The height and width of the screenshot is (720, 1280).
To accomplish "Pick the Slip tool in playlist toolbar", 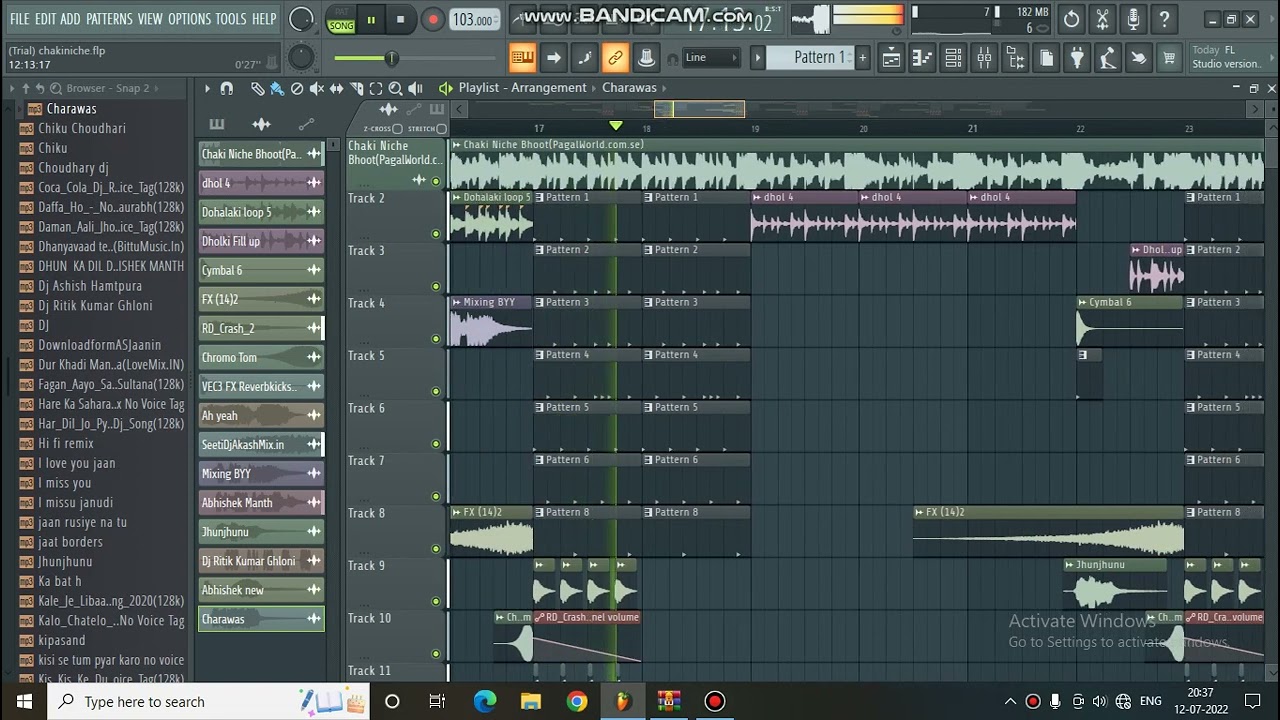I will pyautogui.click(x=337, y=89).
